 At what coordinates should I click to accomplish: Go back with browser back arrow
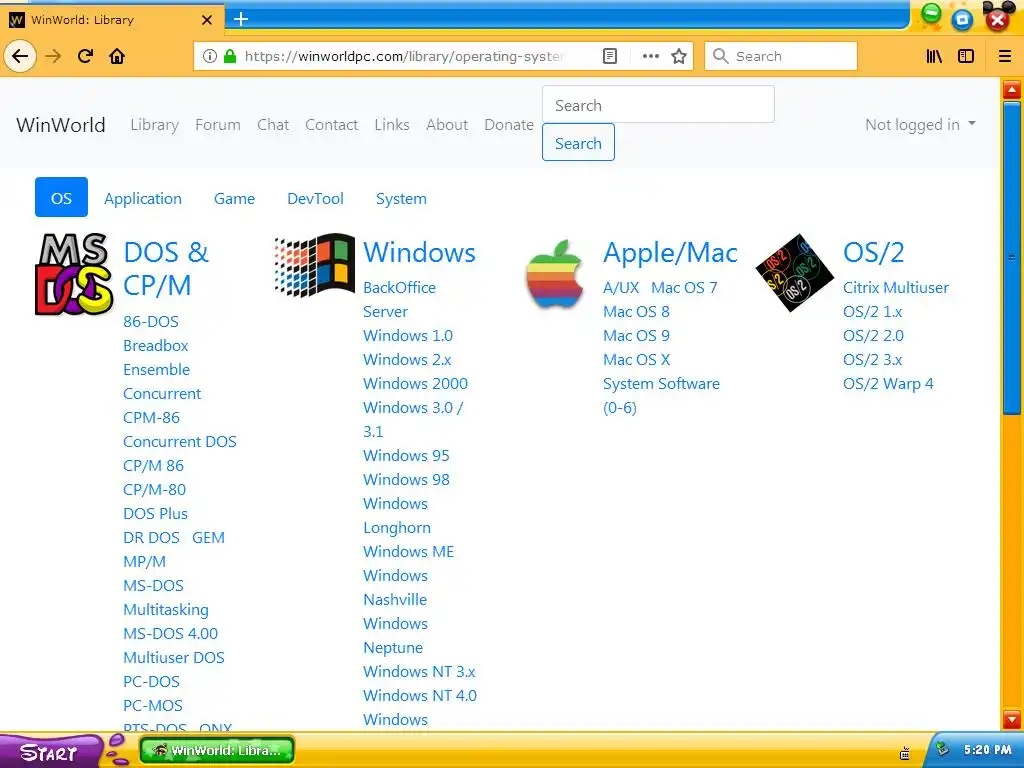point(20,56)
